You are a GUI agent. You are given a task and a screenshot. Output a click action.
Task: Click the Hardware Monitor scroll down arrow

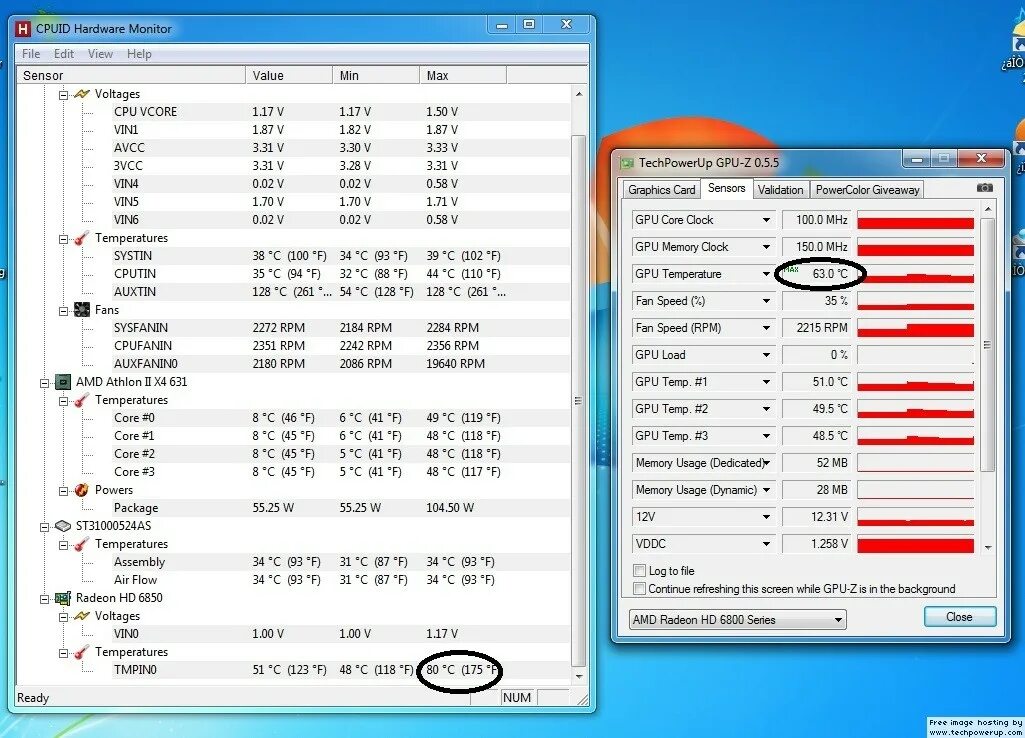point(579,677)
